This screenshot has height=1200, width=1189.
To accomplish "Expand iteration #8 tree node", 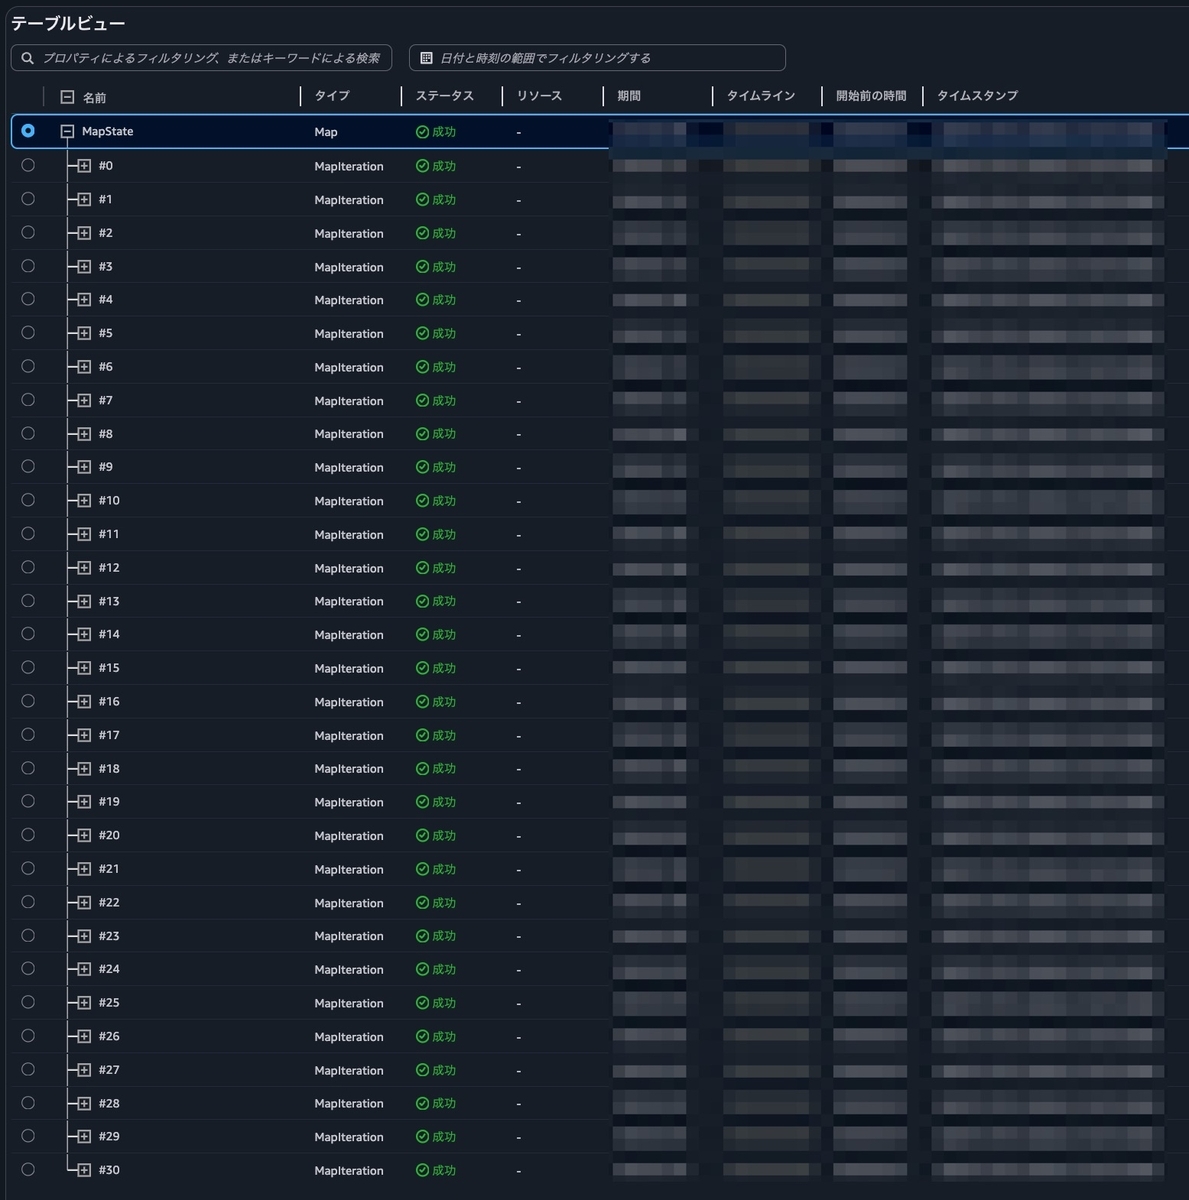I will click(x=84, y=434).
